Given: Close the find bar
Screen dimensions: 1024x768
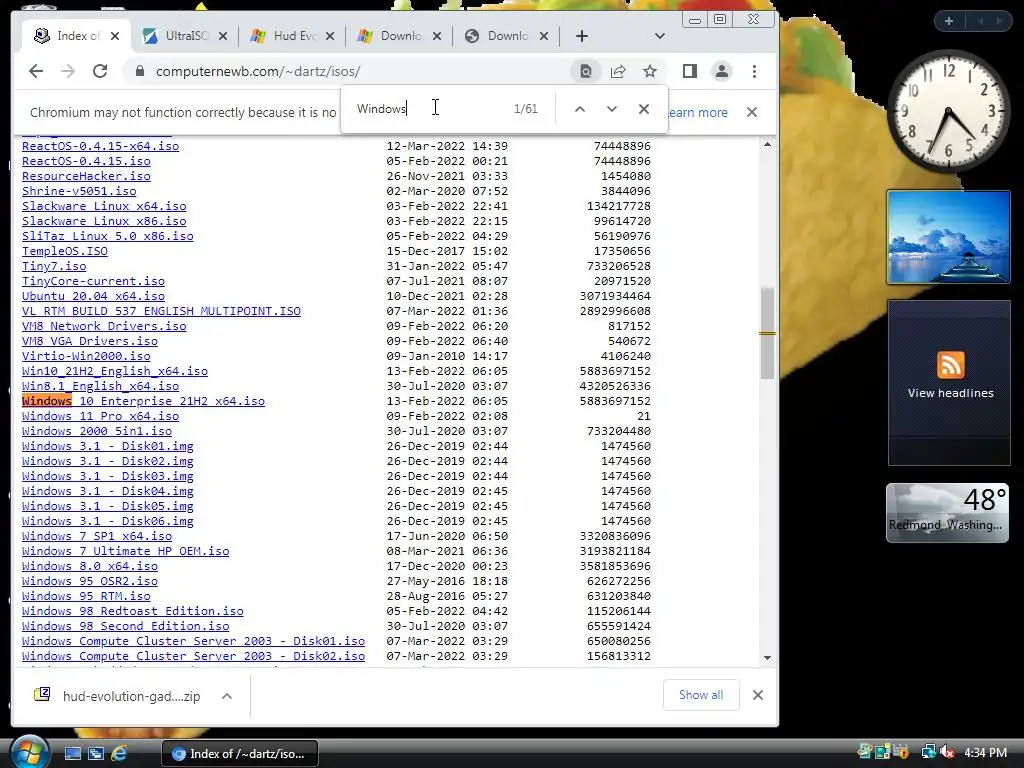Looking at the screenshot, I should click(x=644, y=109).
